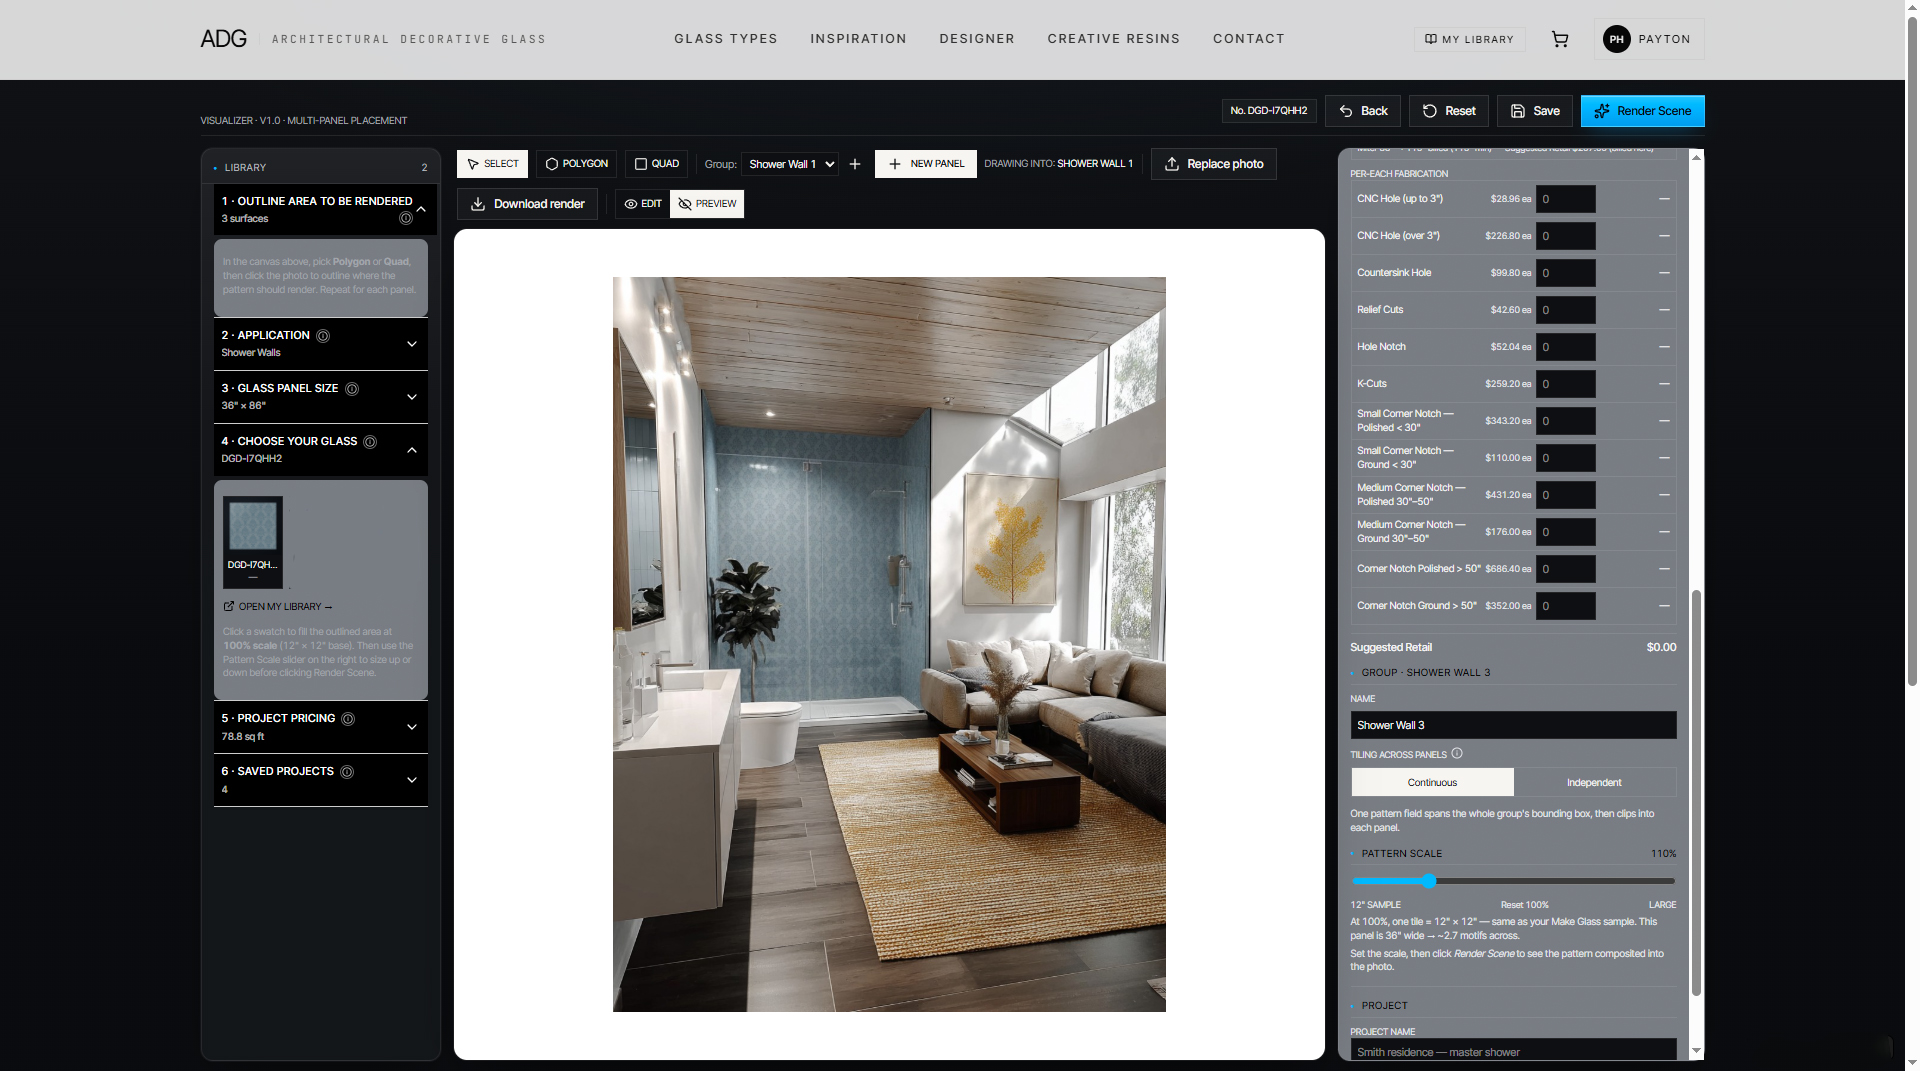
Task: Open the shopping cart icon
Action: pos(1559,39)
